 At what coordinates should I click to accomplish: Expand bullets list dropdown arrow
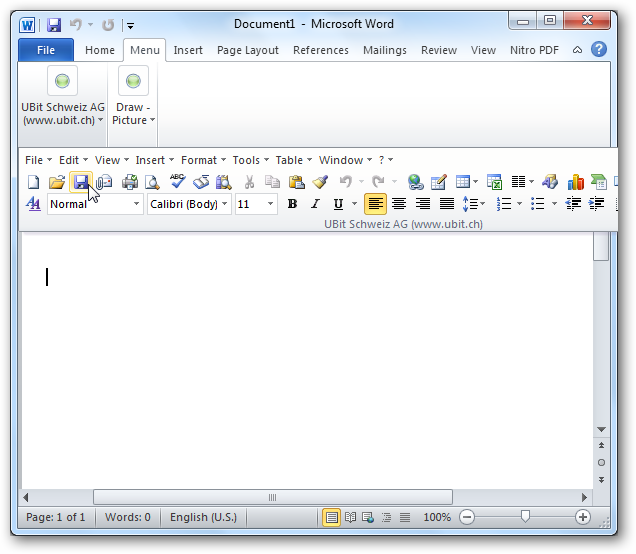[x=554, y=204]
